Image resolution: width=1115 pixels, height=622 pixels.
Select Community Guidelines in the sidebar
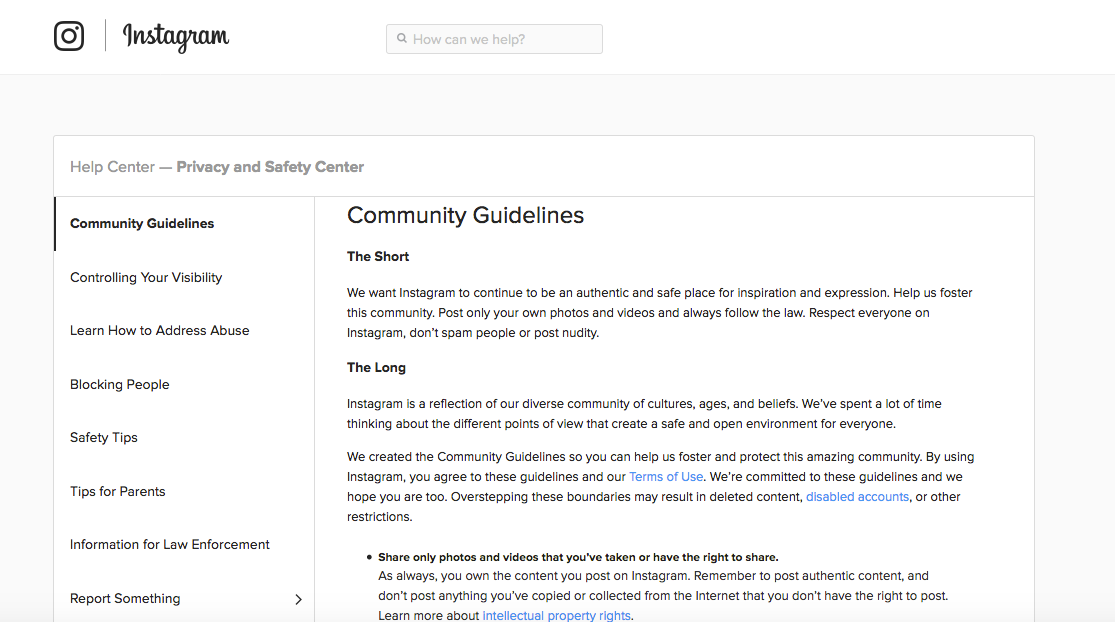(x=184, y=224)
